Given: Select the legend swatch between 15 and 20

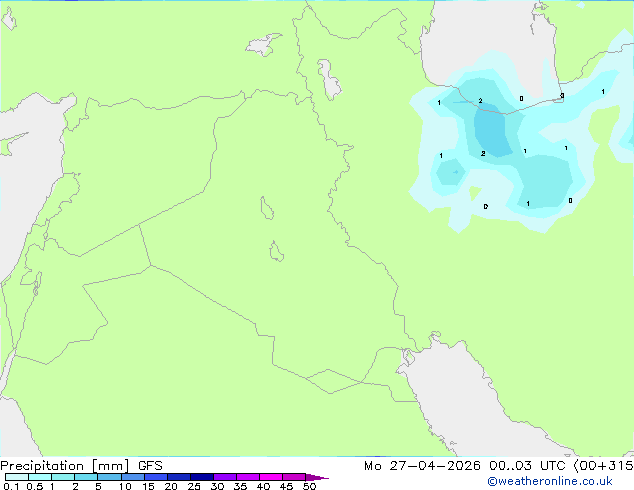Looking at the screenshot, I should pyautogui.click(x=156, y=477).
